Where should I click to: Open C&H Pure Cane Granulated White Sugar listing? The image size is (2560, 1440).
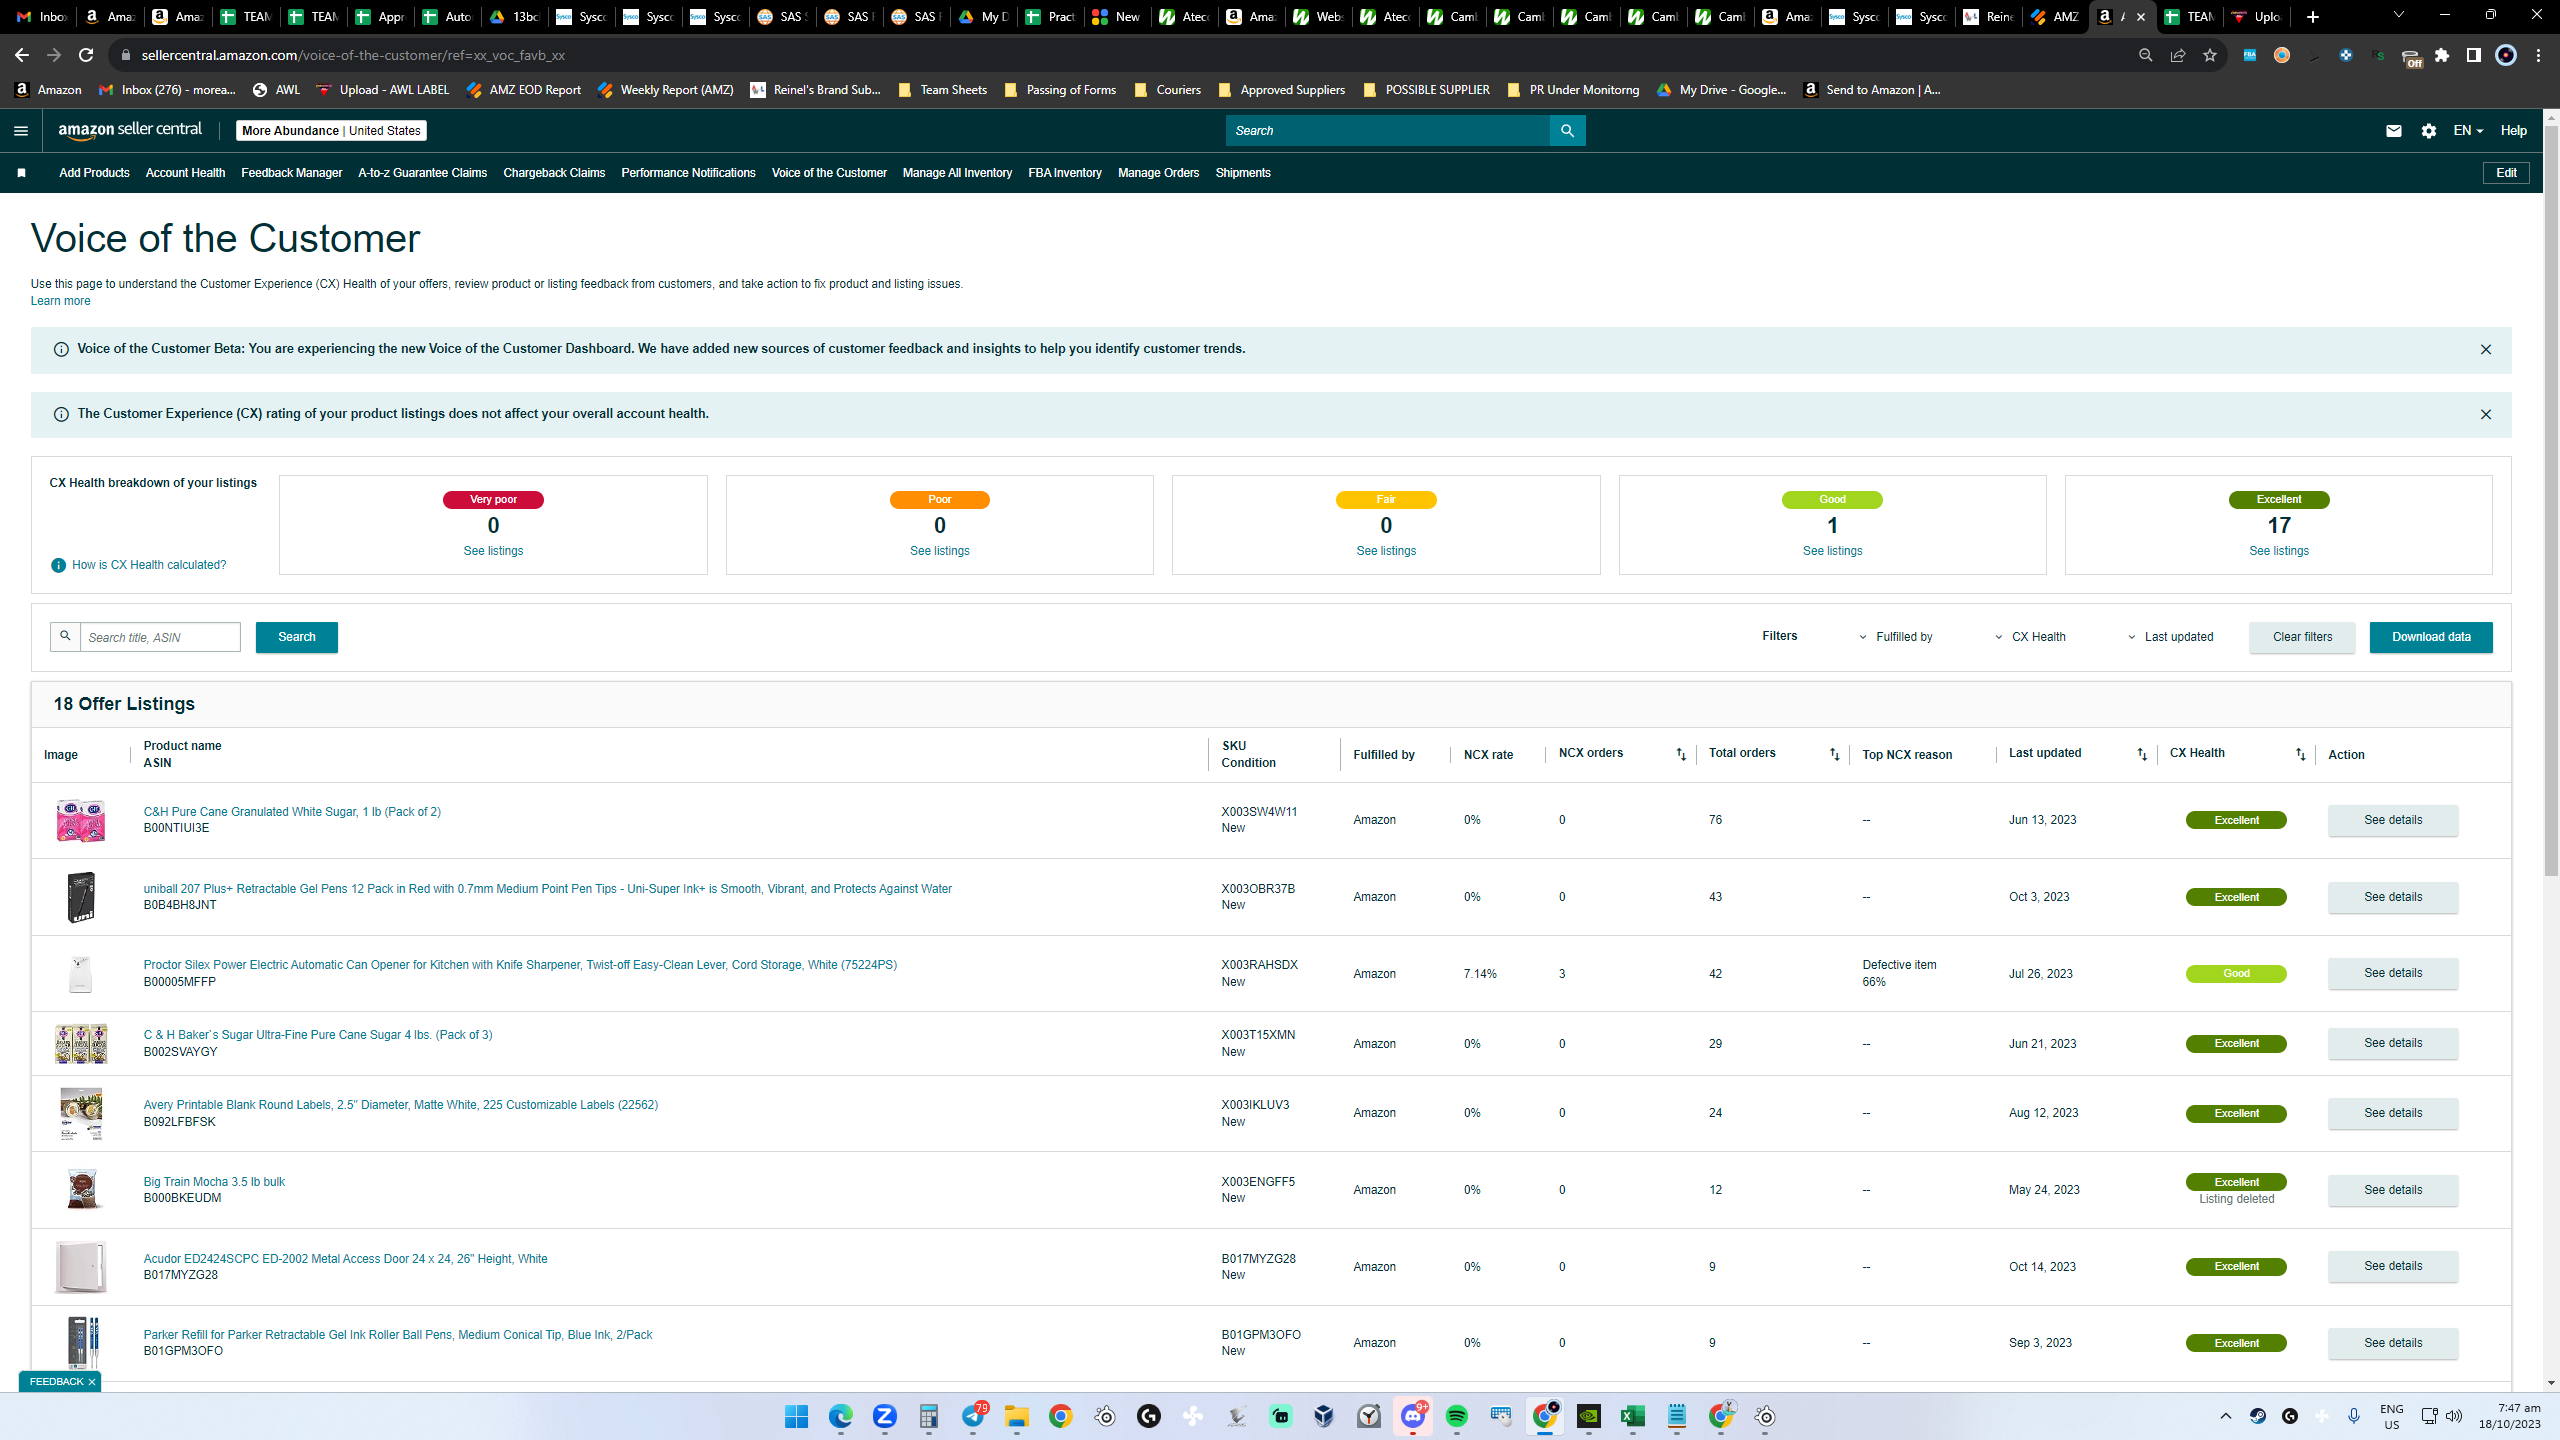292,812
